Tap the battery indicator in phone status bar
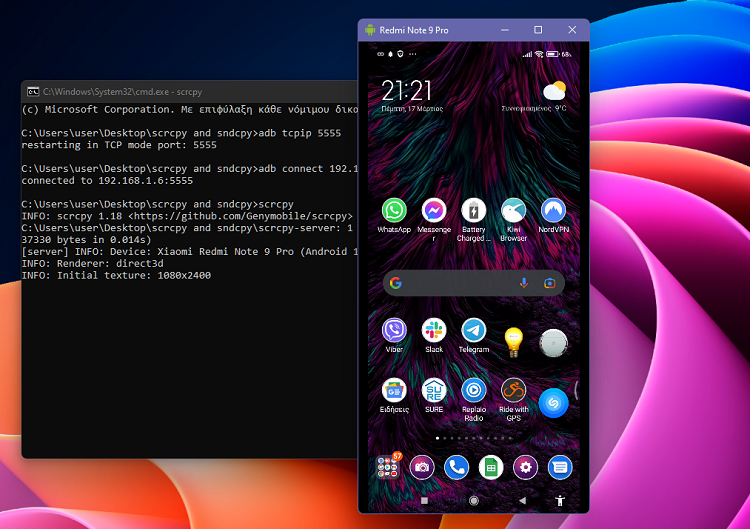The height and width of the screenshot is (529, 750). pyautogui.click(x=553, y=54)
